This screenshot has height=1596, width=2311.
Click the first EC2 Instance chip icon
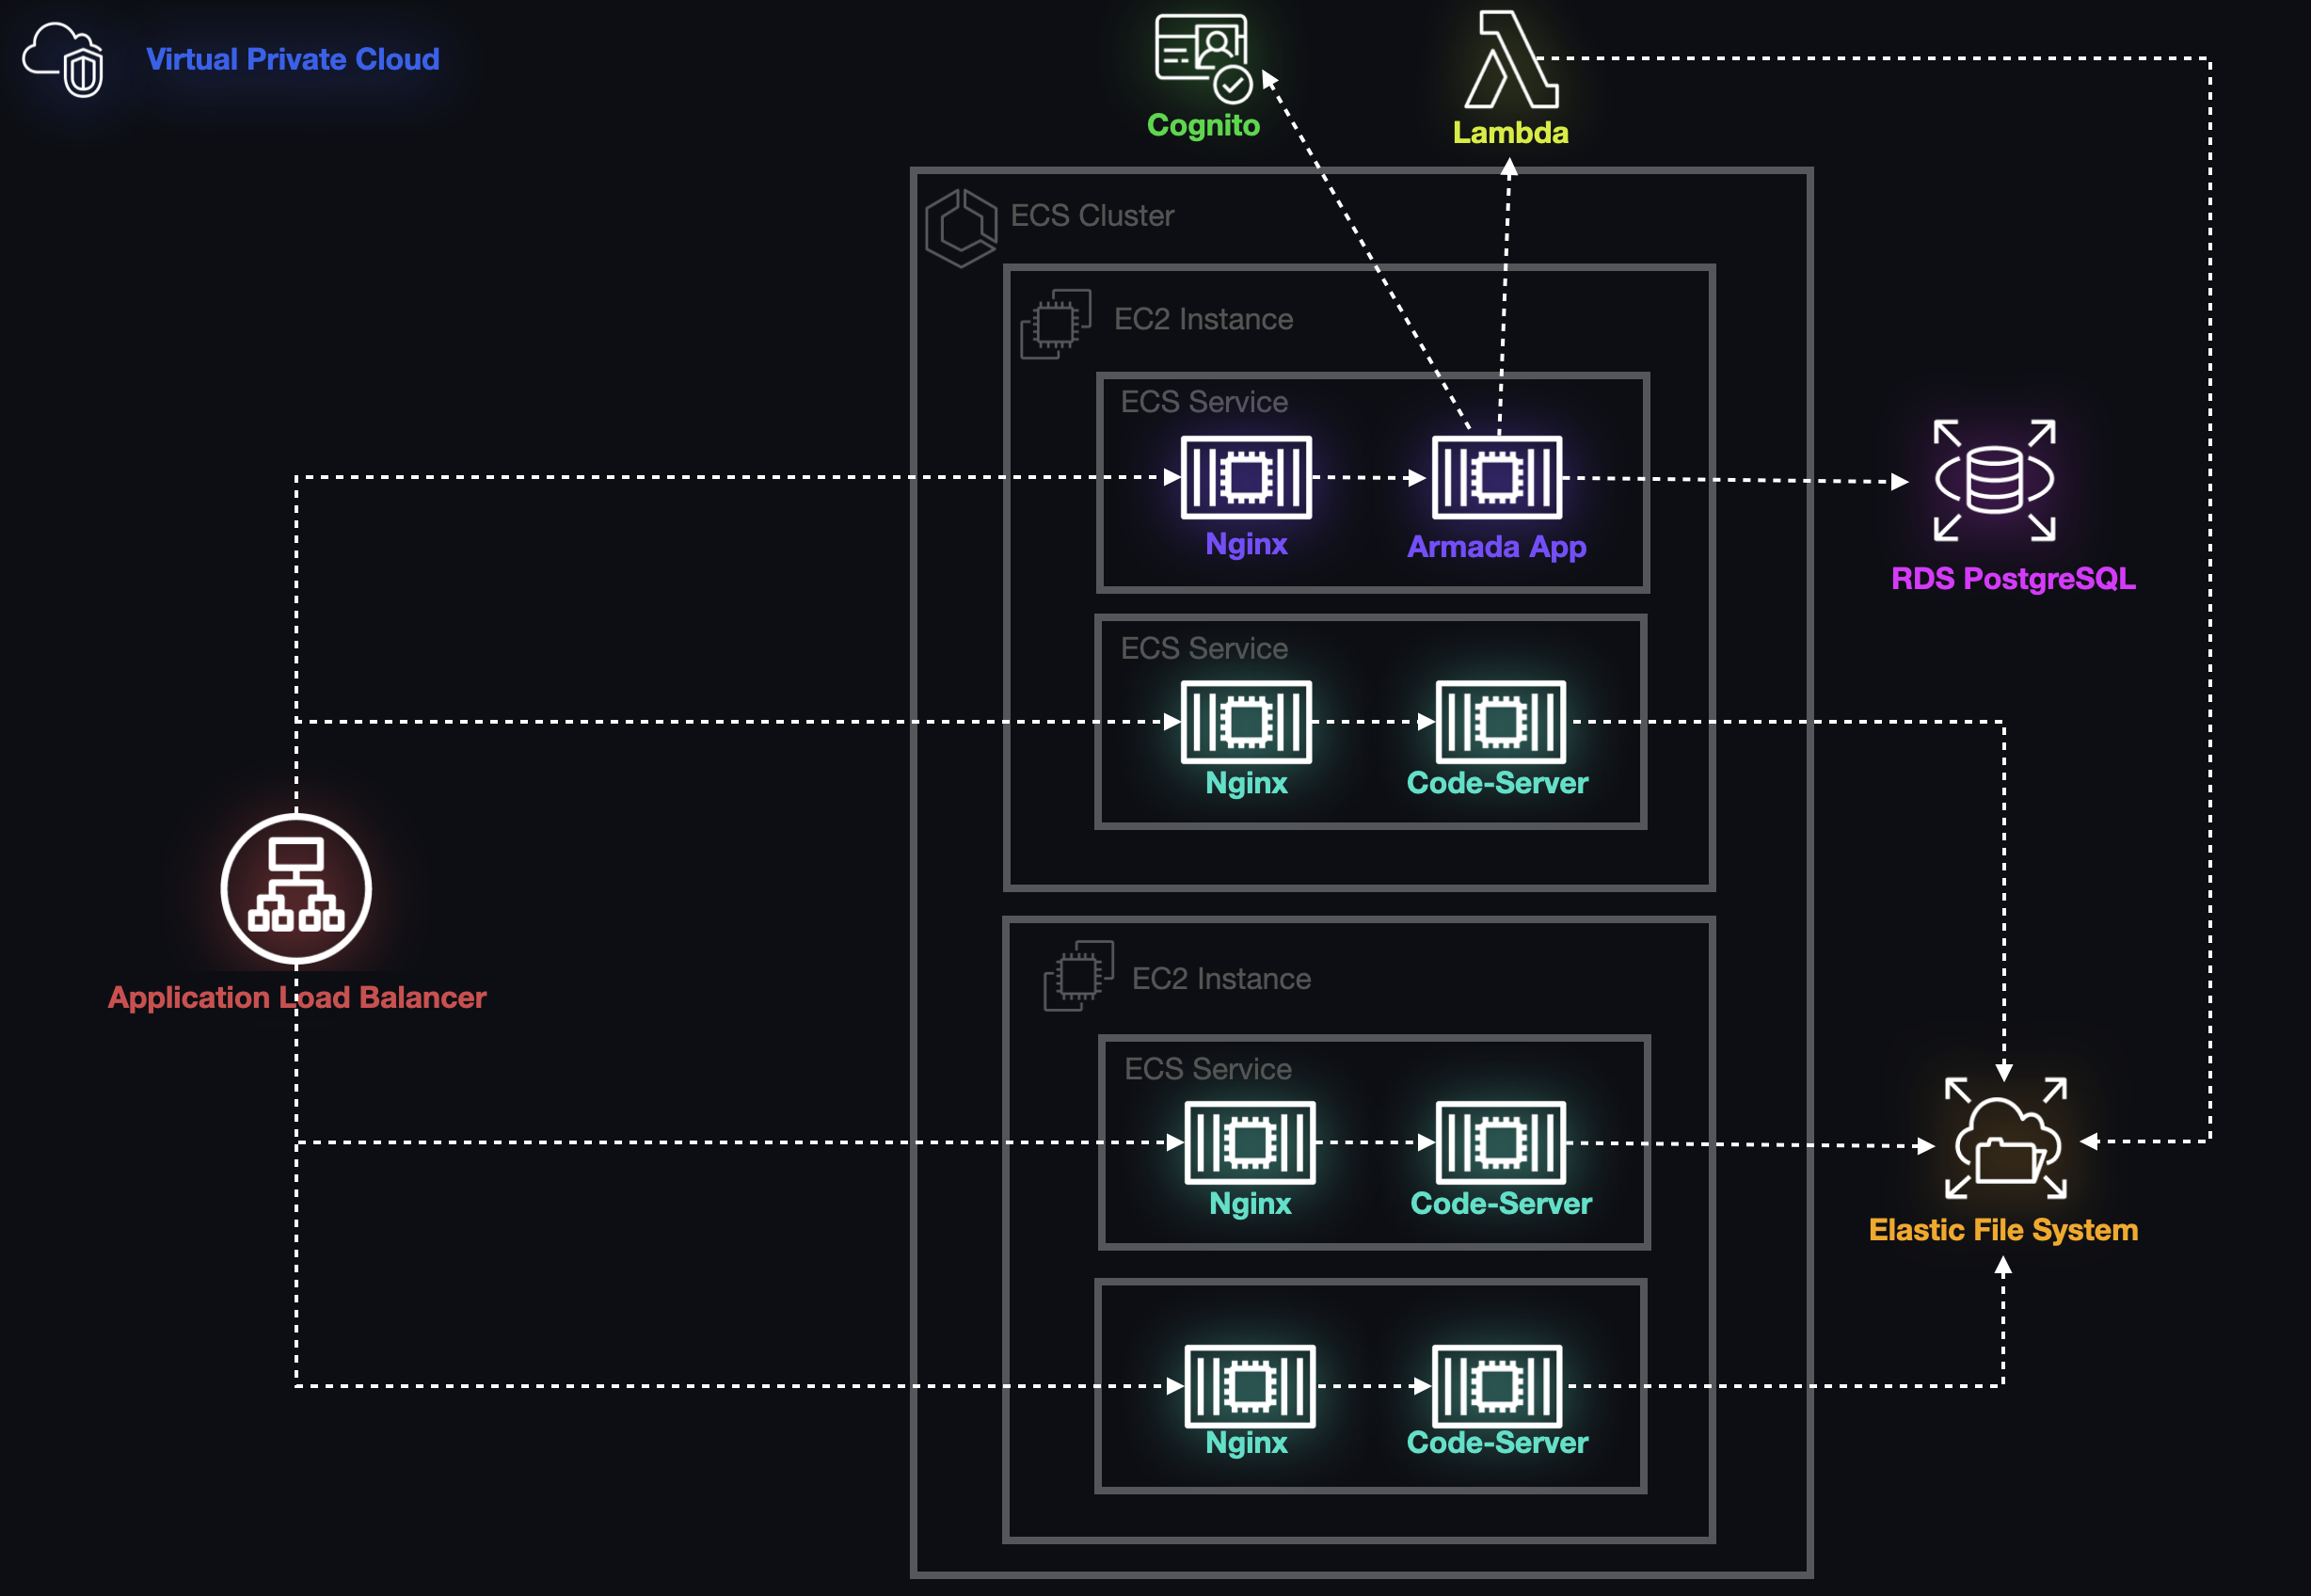click(1055, 324)
